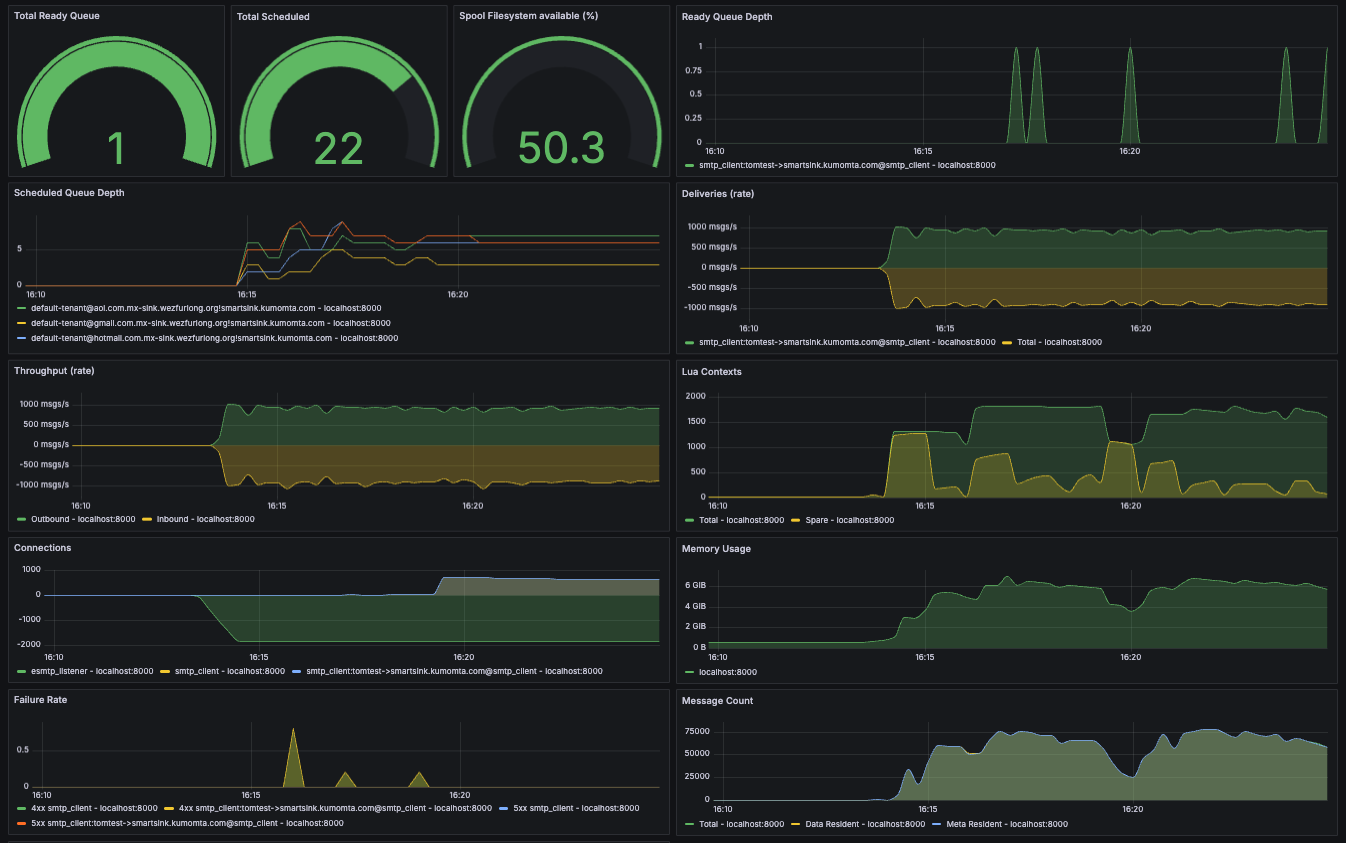This screenshot has height=843, width=1346.
Task: Click the Total Ready Queue gauge value 1
Action: coord(116,149)
